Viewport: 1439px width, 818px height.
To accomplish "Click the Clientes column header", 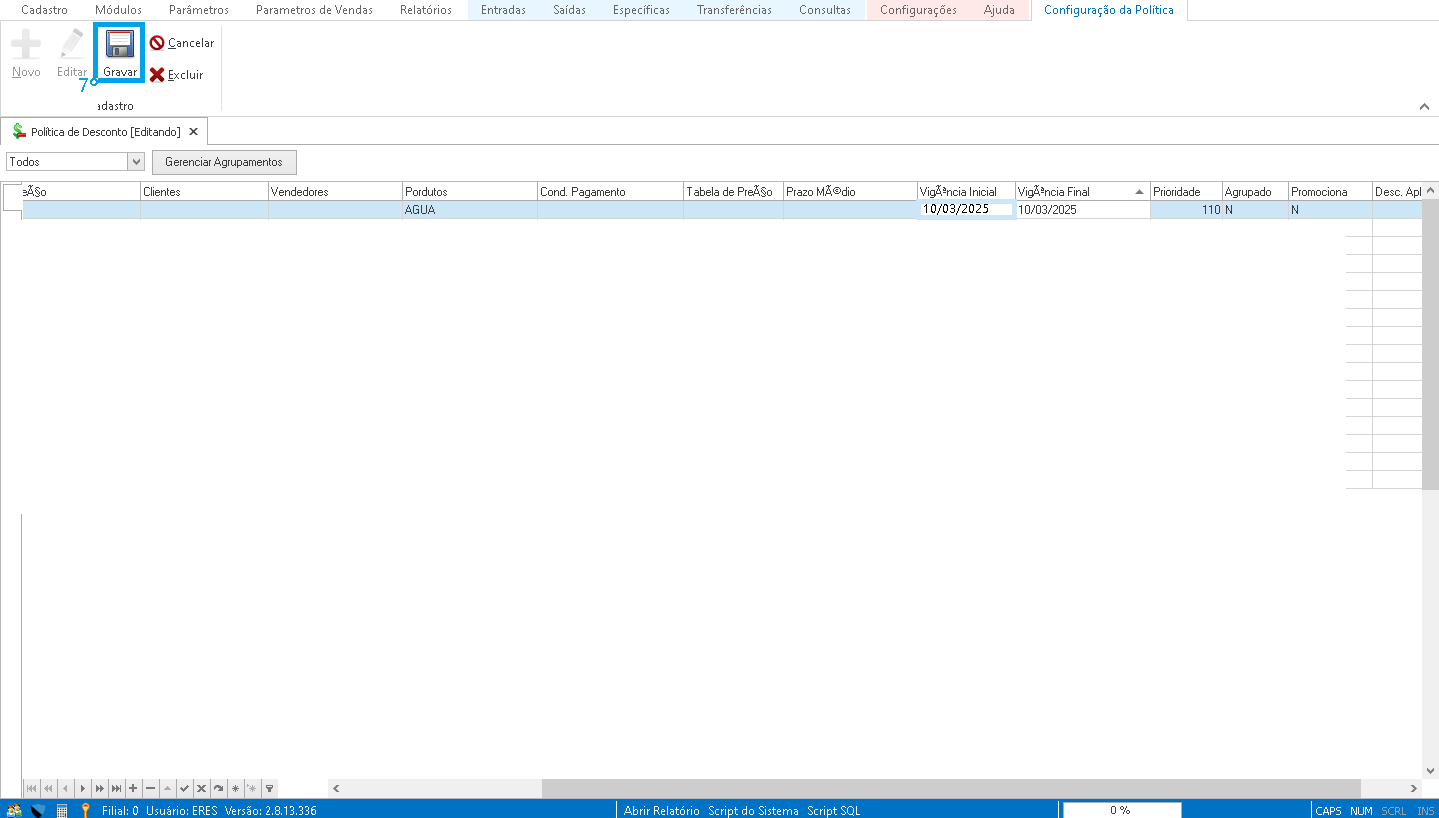I will click(x=204, y=191).
